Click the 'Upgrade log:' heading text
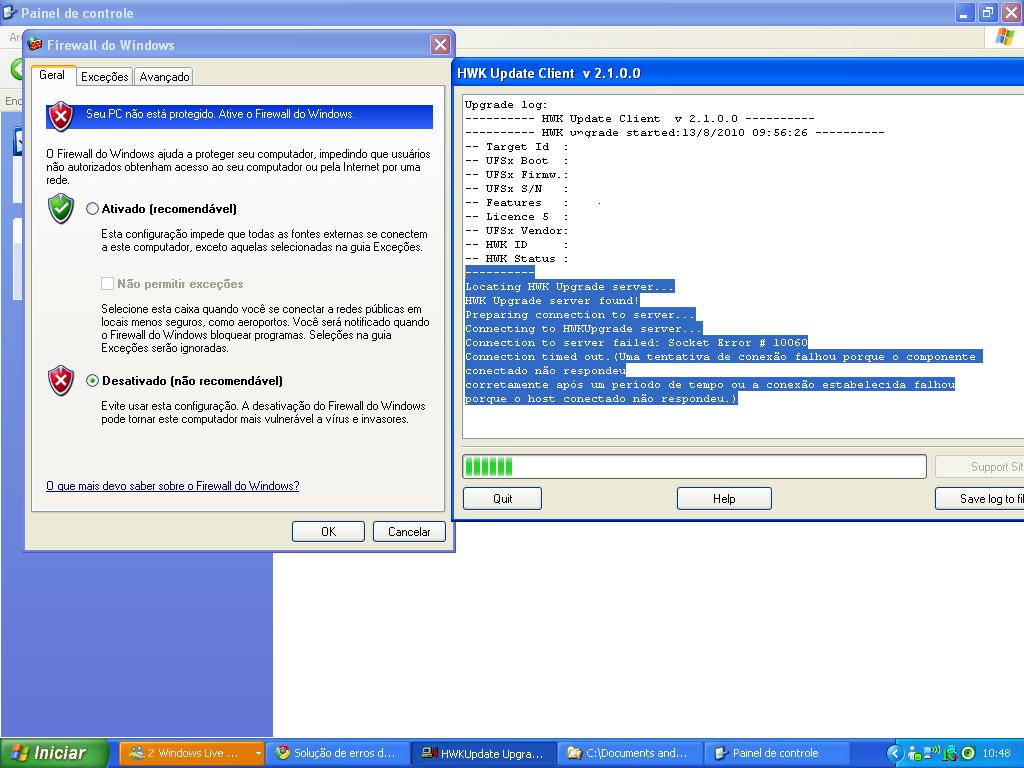The height and width of the screenshot is (768, 1024). [x=506, y=104]
